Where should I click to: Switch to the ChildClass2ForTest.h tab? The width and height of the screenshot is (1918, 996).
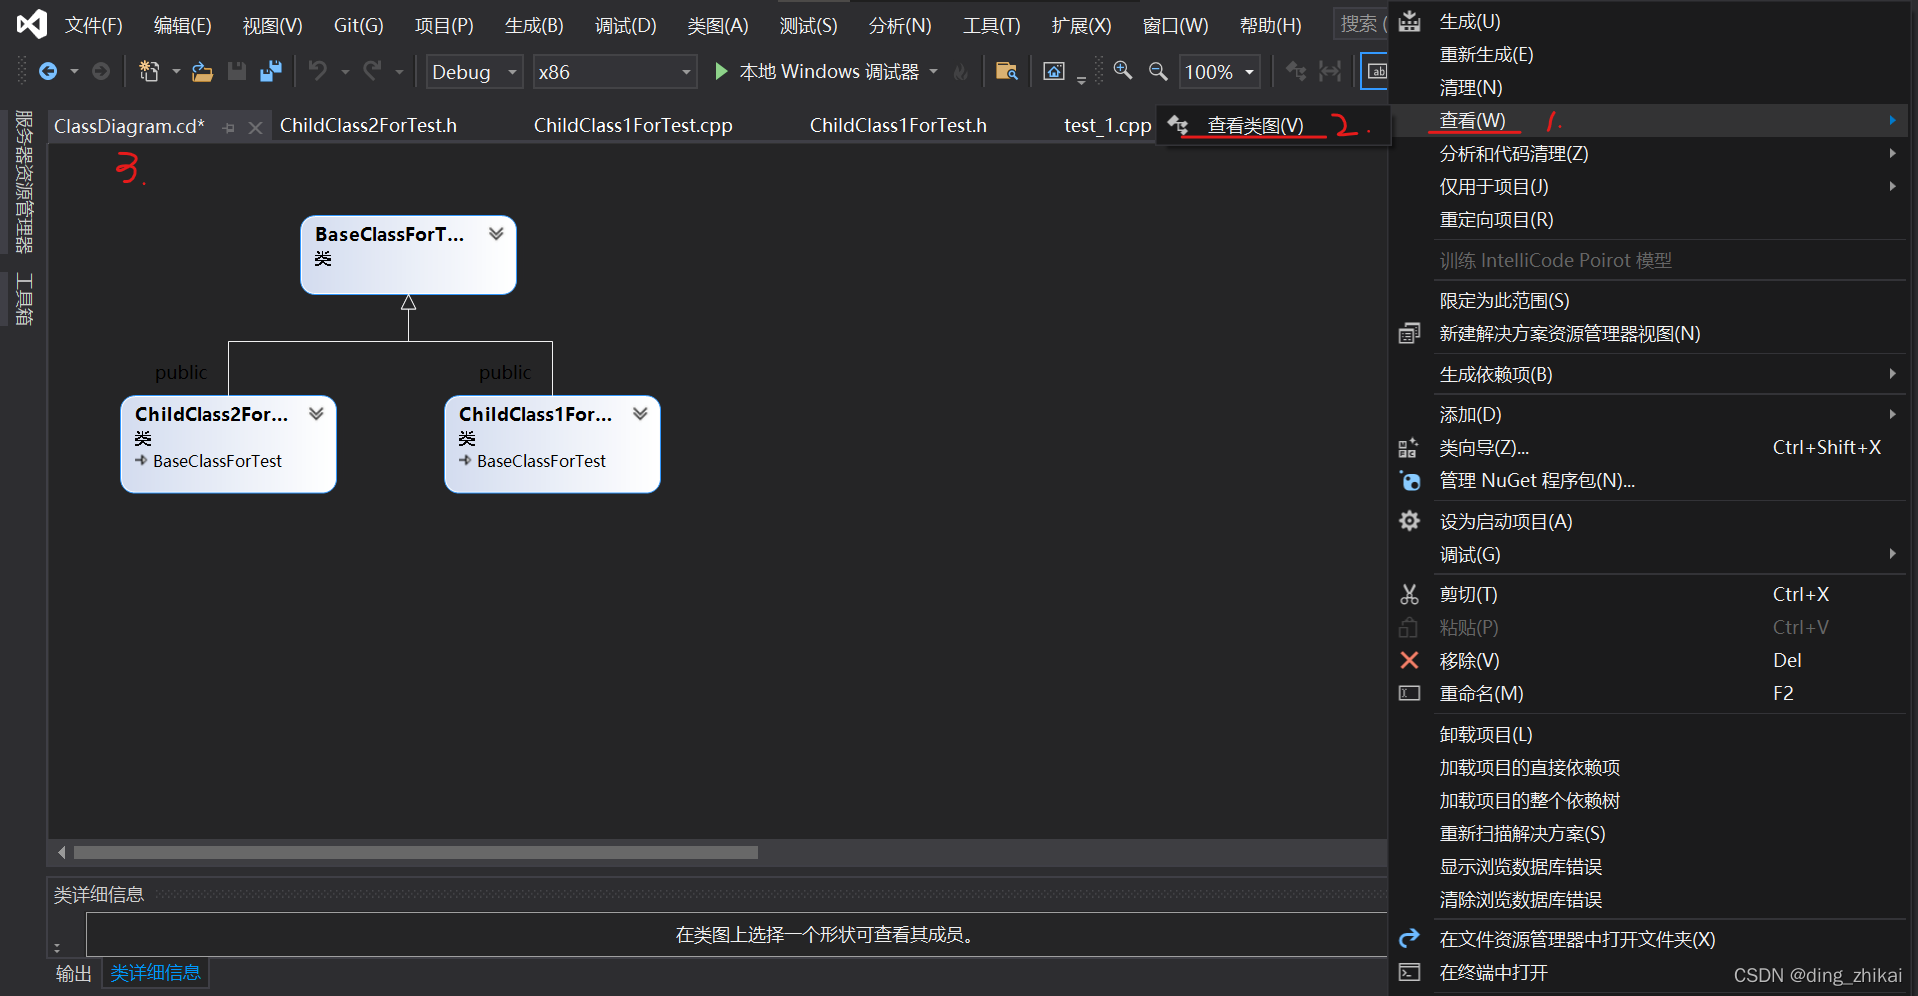click(368, 125)
